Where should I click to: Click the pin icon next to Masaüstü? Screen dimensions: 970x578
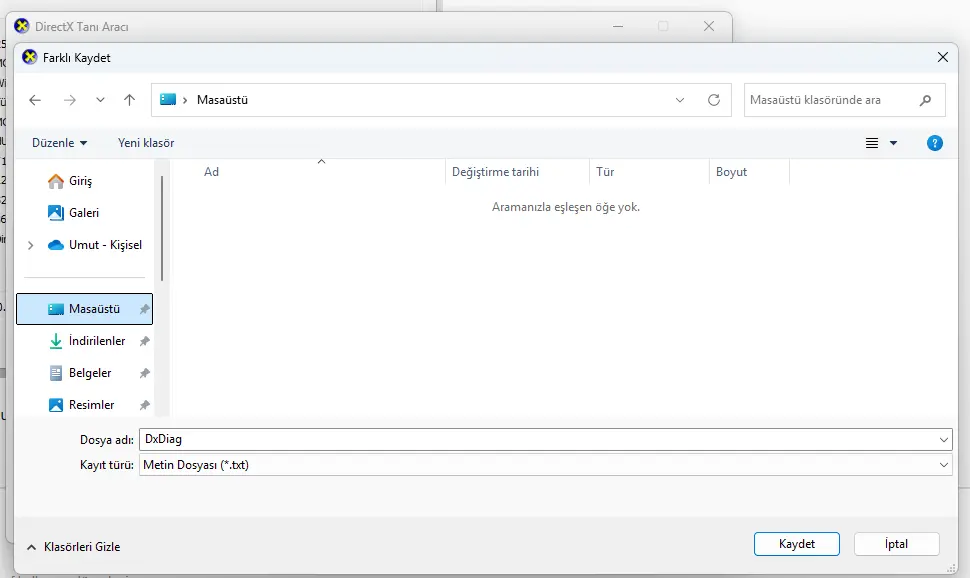pyautogui.click(x=145, y=309)
